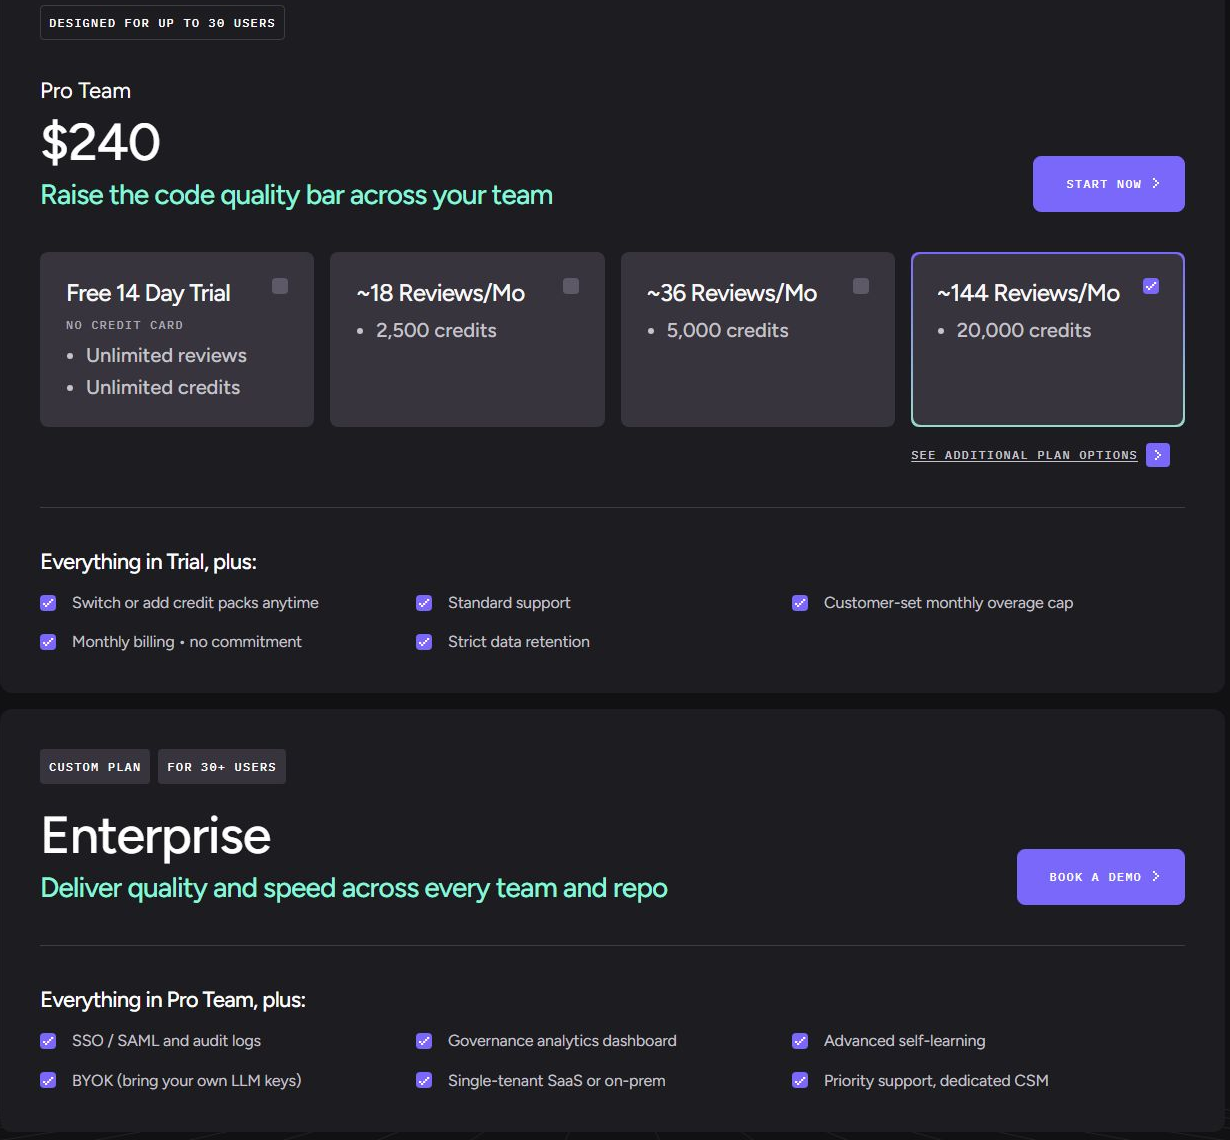Click the $240 price text

click(x=100, y=142)
